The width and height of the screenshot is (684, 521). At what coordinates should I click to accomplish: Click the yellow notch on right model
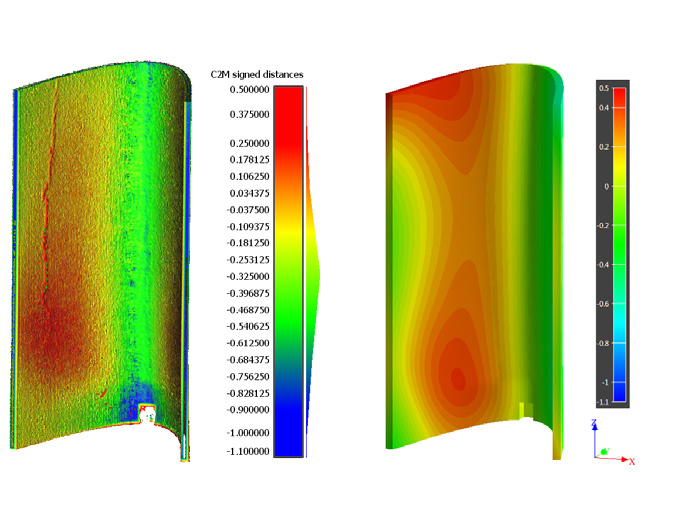[x=524, y=409]
